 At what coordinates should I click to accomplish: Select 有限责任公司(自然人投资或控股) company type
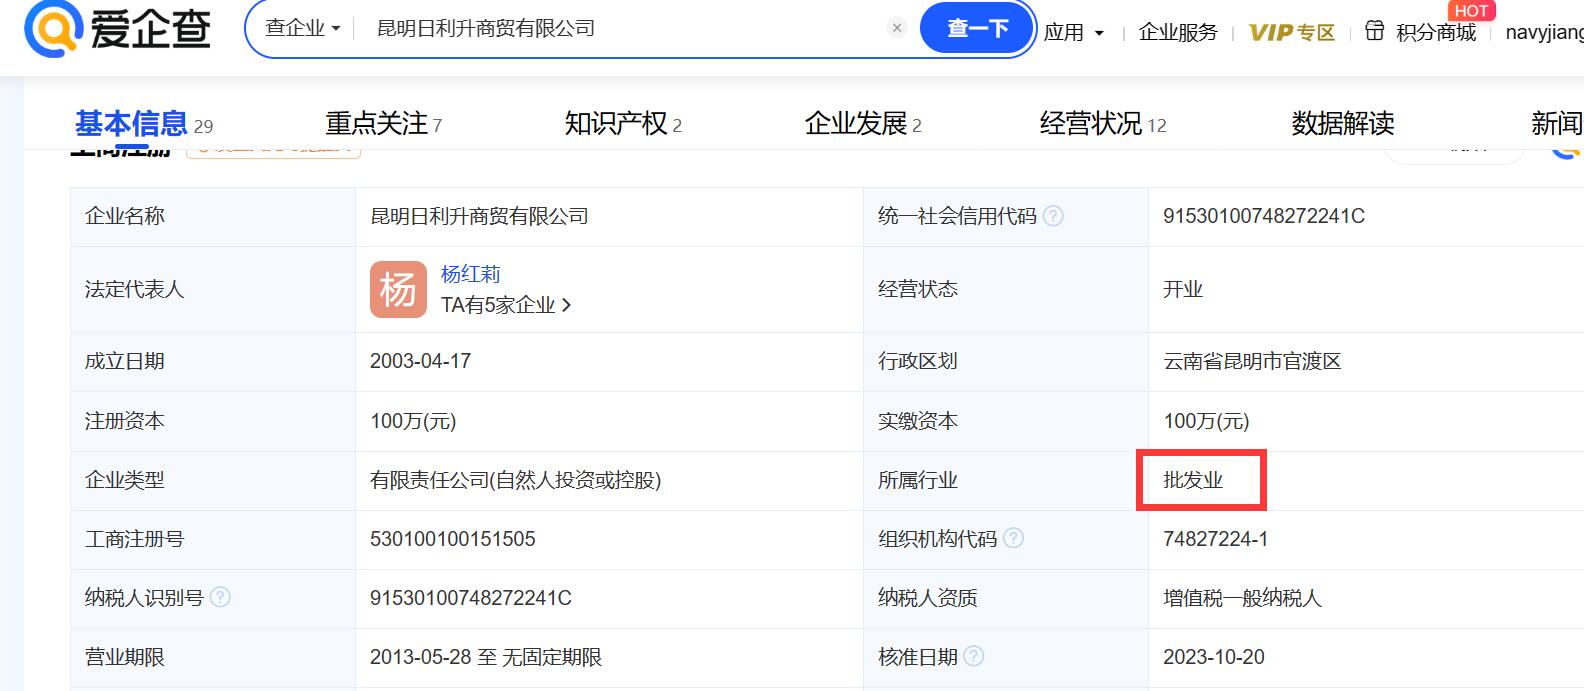point(516,480)
